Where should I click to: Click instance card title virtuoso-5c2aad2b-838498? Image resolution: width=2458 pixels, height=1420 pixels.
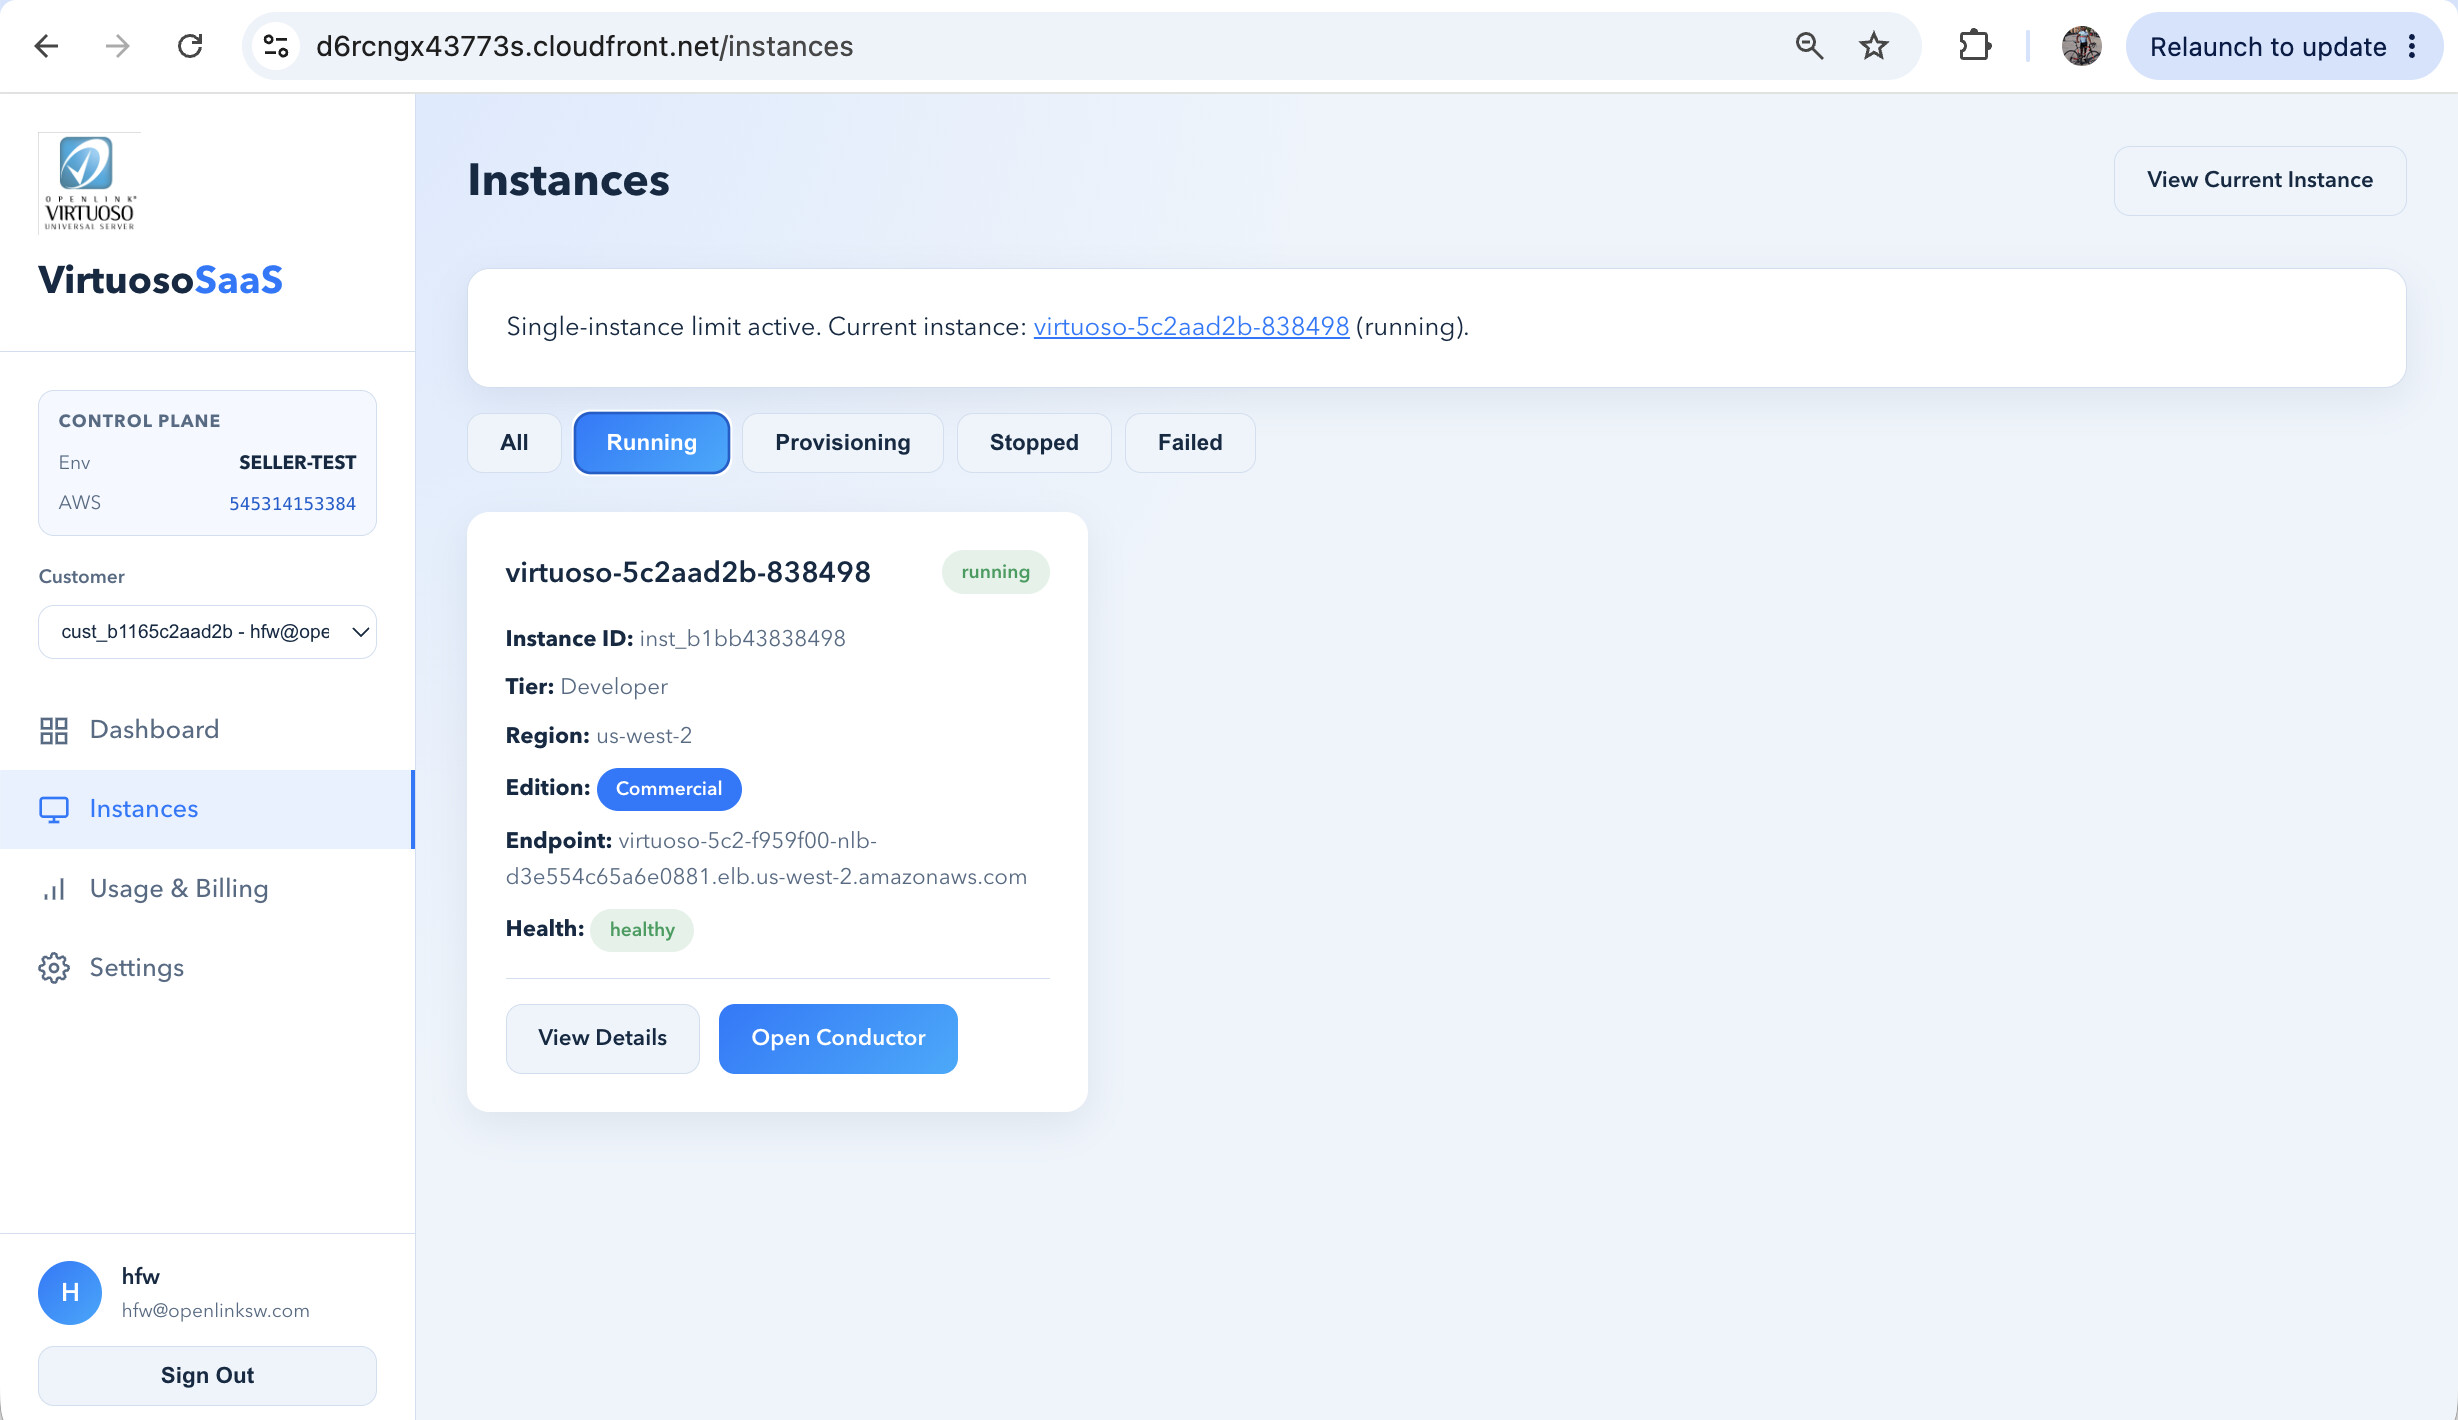[x=688, y=573]
